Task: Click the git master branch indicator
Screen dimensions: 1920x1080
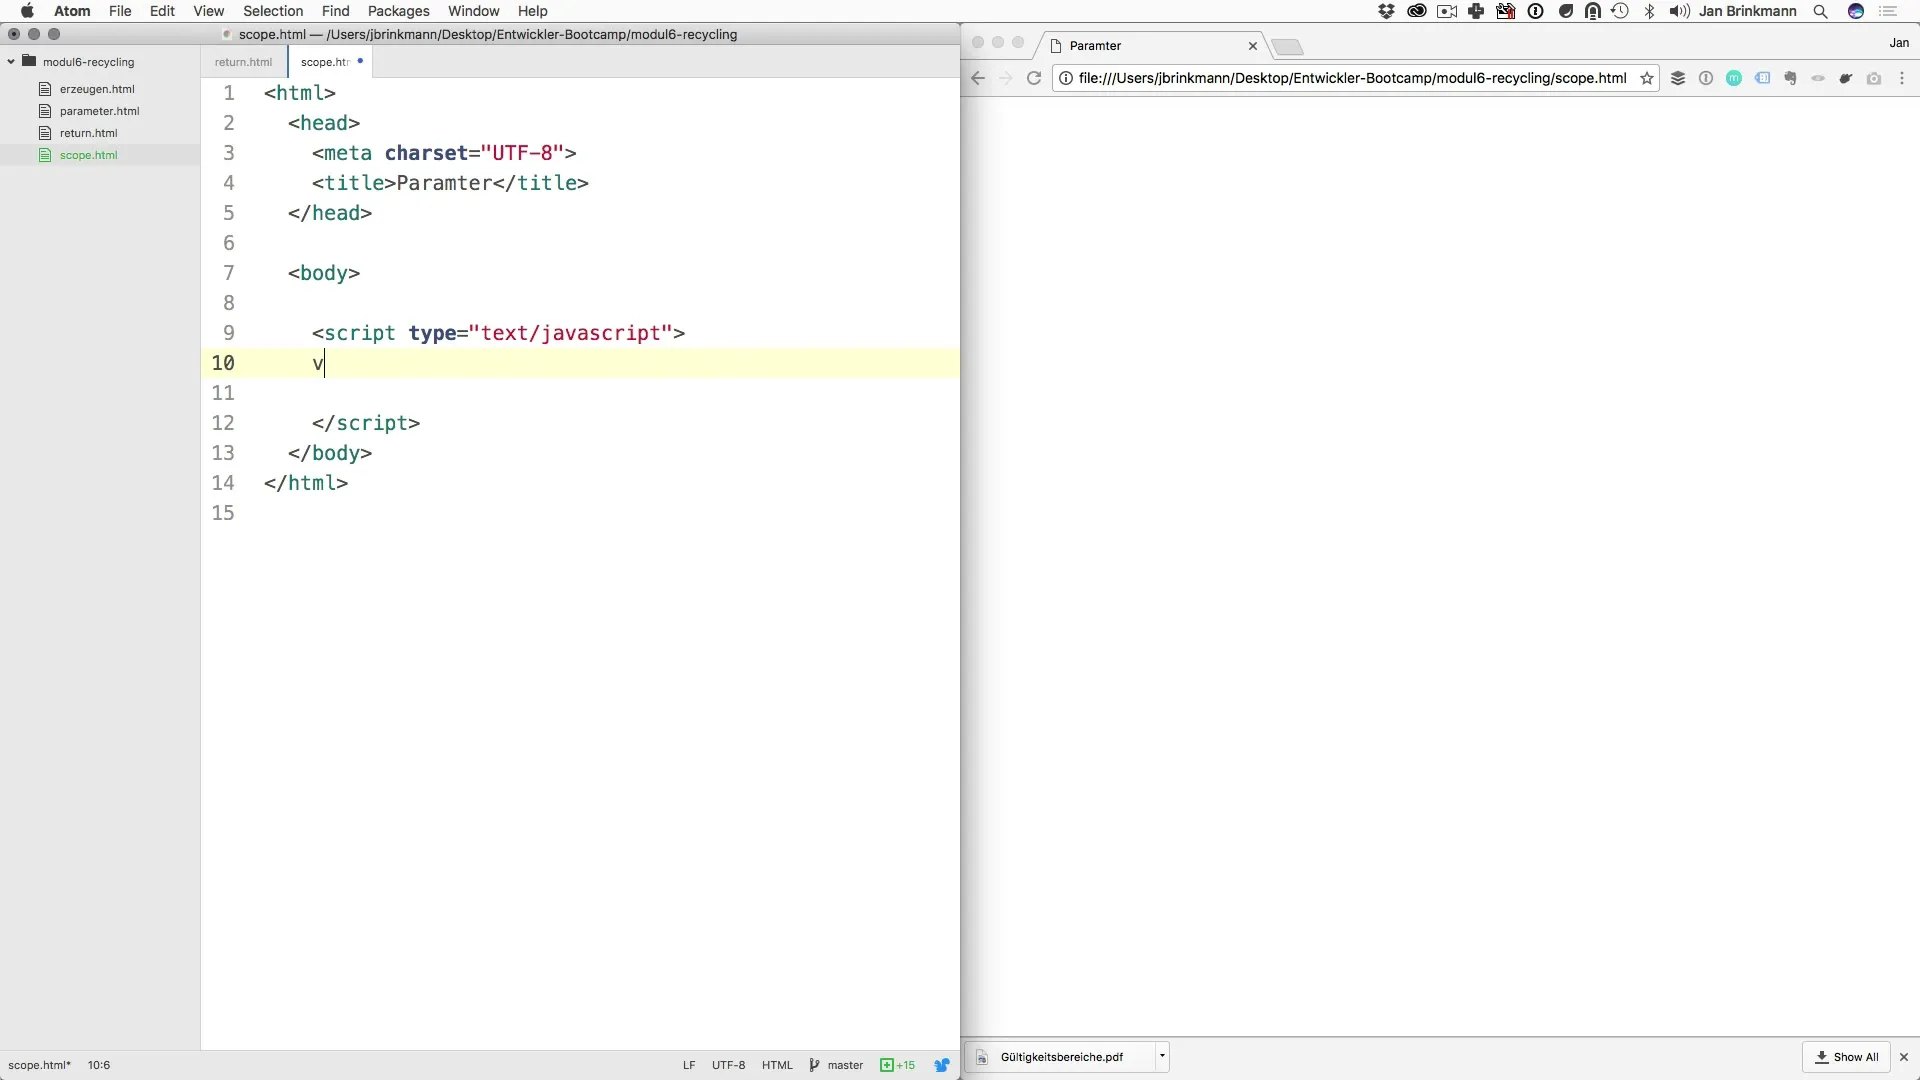Action: point(837,1065)
